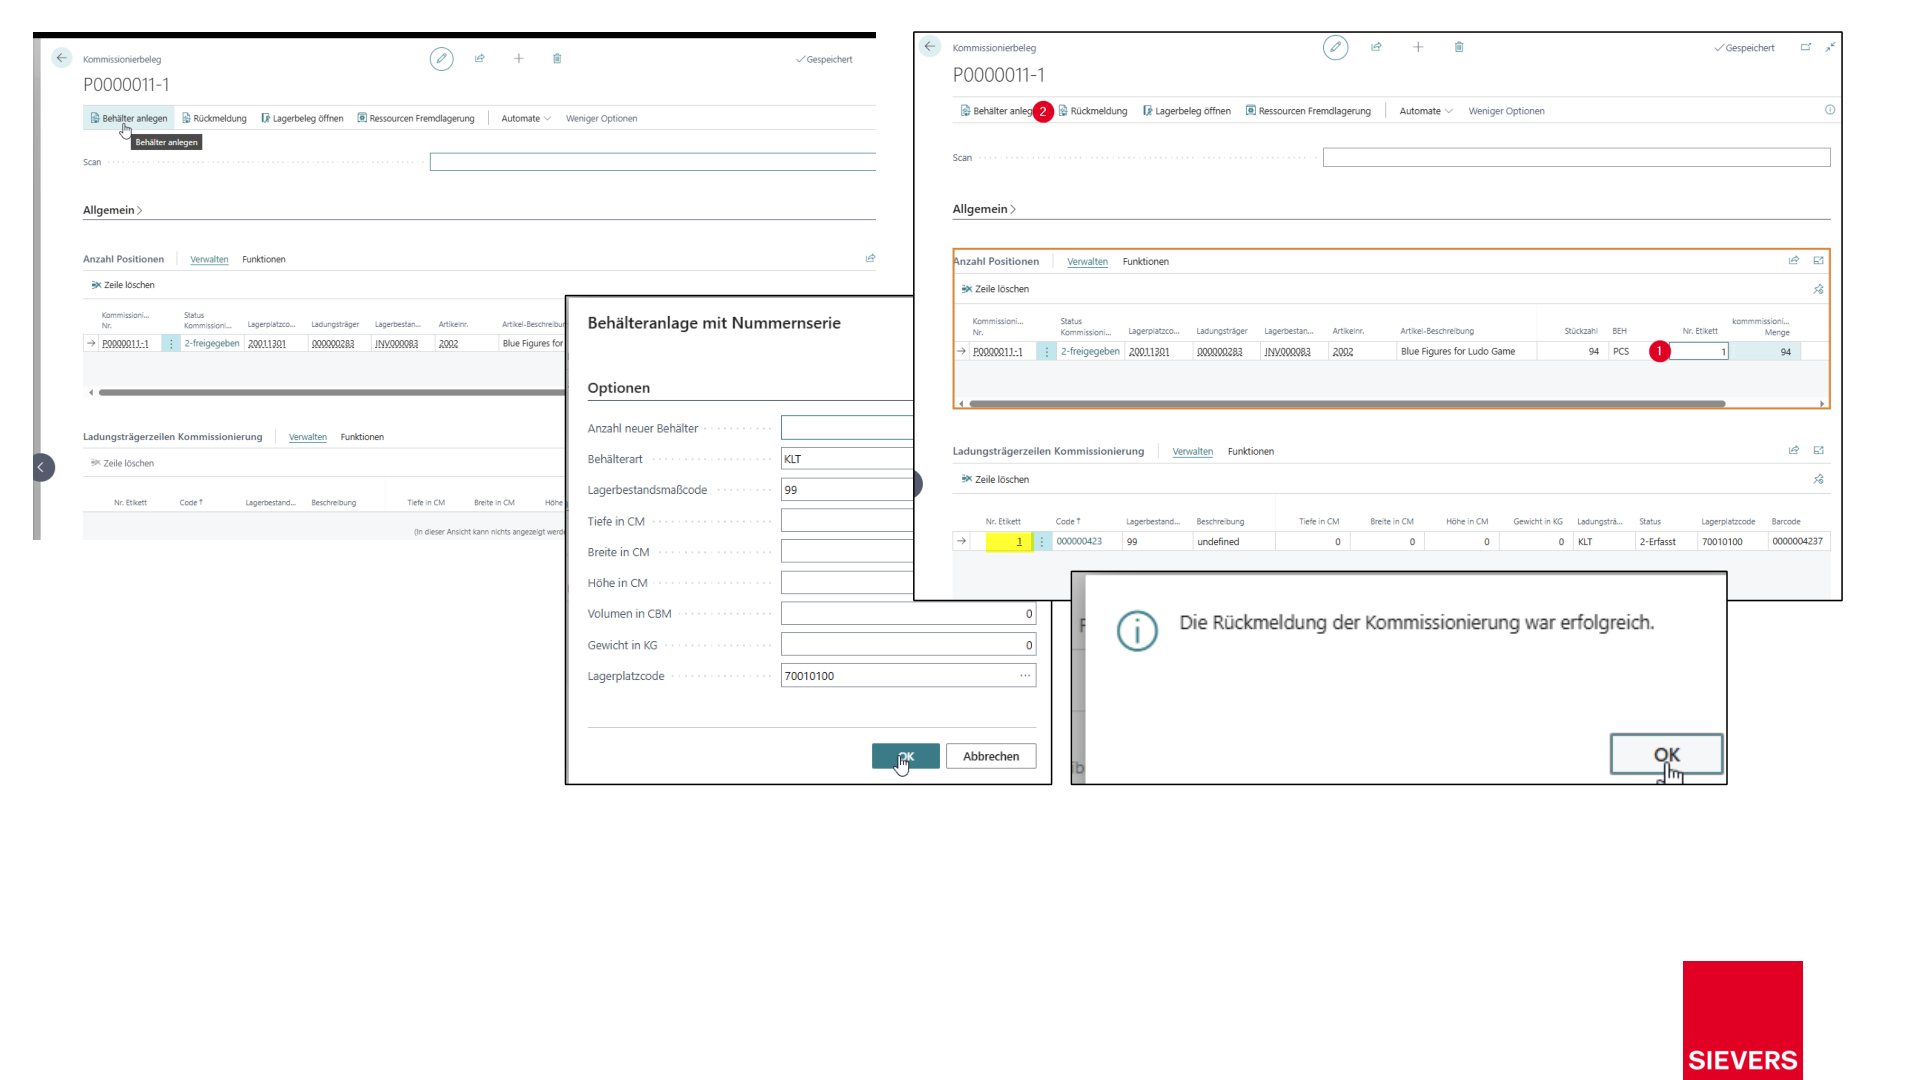Click OK in the Rückmeldung success message
The height and width of the screenshot is (1080, 1920).
1666,754
